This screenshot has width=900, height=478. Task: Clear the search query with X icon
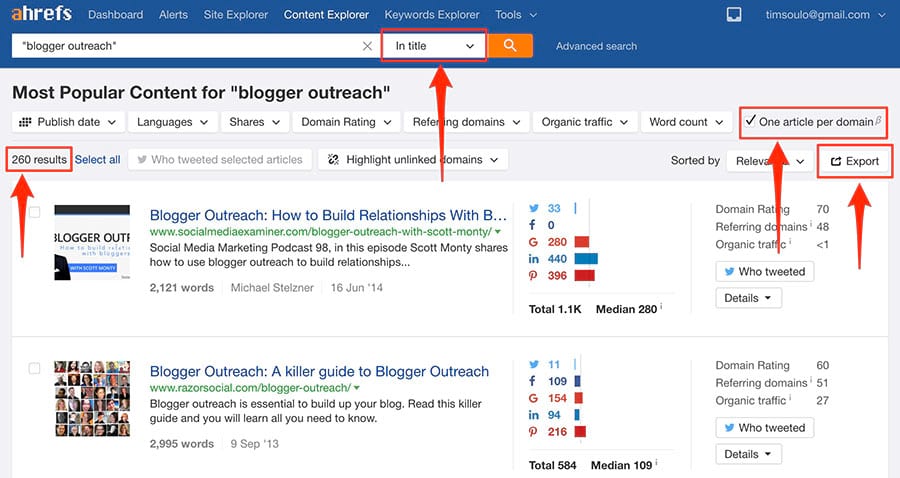tap(367, 46)
